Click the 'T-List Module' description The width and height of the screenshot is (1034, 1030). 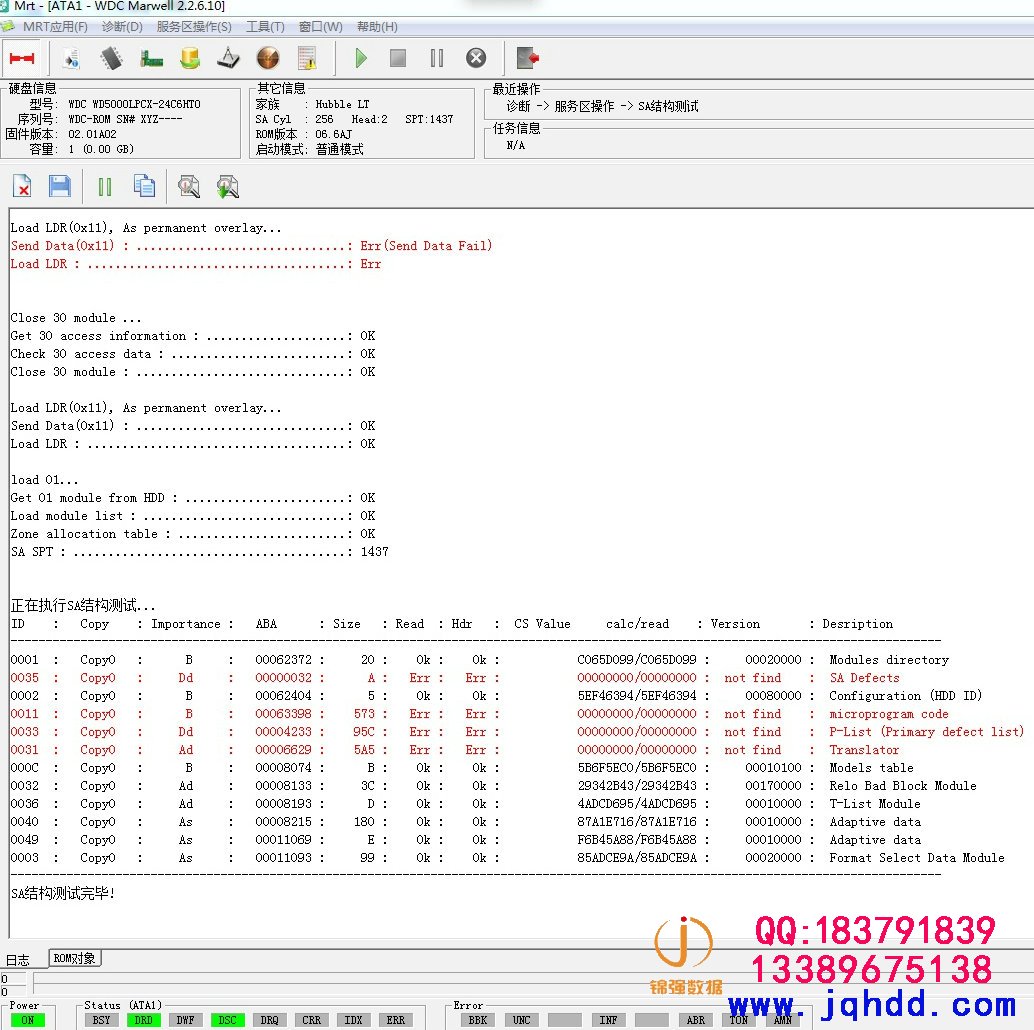875,804
